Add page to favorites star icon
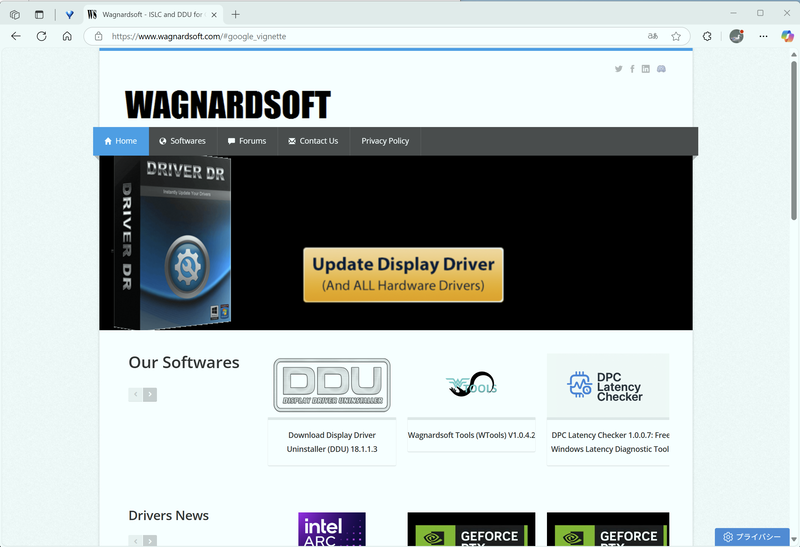800x547 pixels. tap(676, 36)
